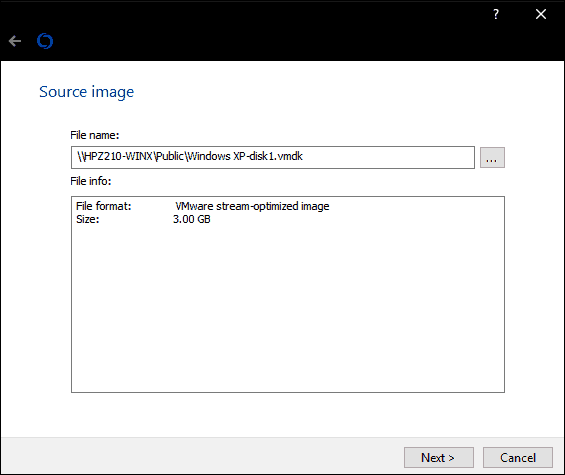Select the File format: row label
This screenshot has height=475, width=565.
104,206
